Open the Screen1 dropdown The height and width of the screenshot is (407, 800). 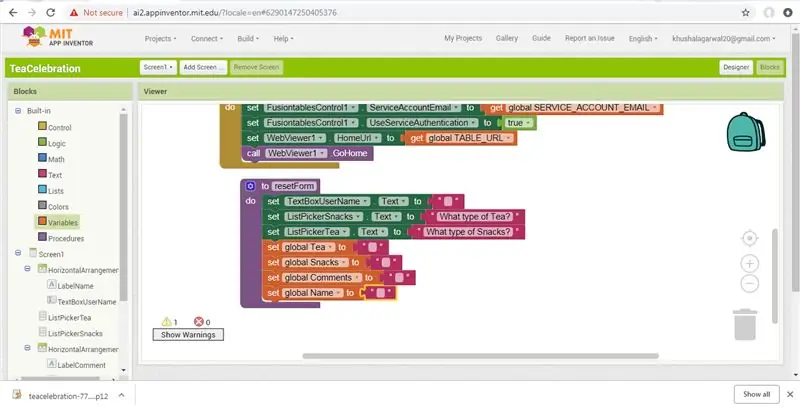158,67
